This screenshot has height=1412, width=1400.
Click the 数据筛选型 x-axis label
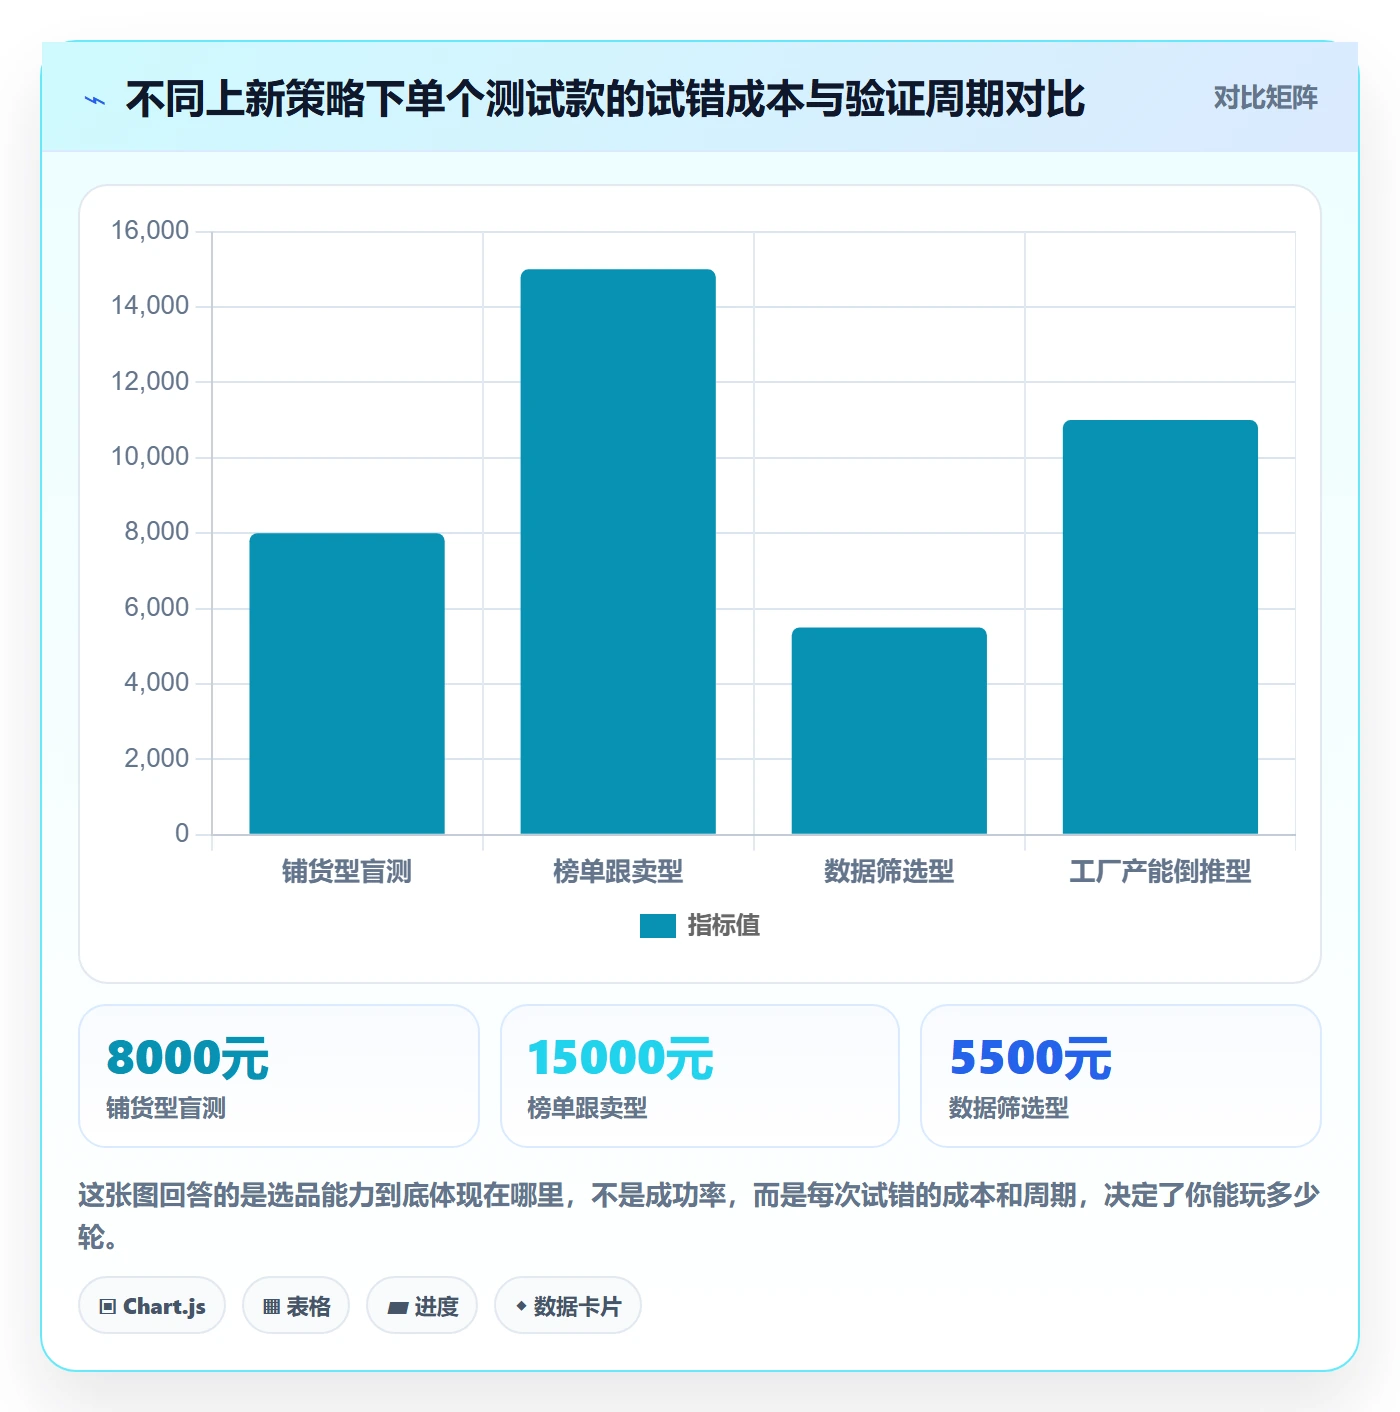889,872
